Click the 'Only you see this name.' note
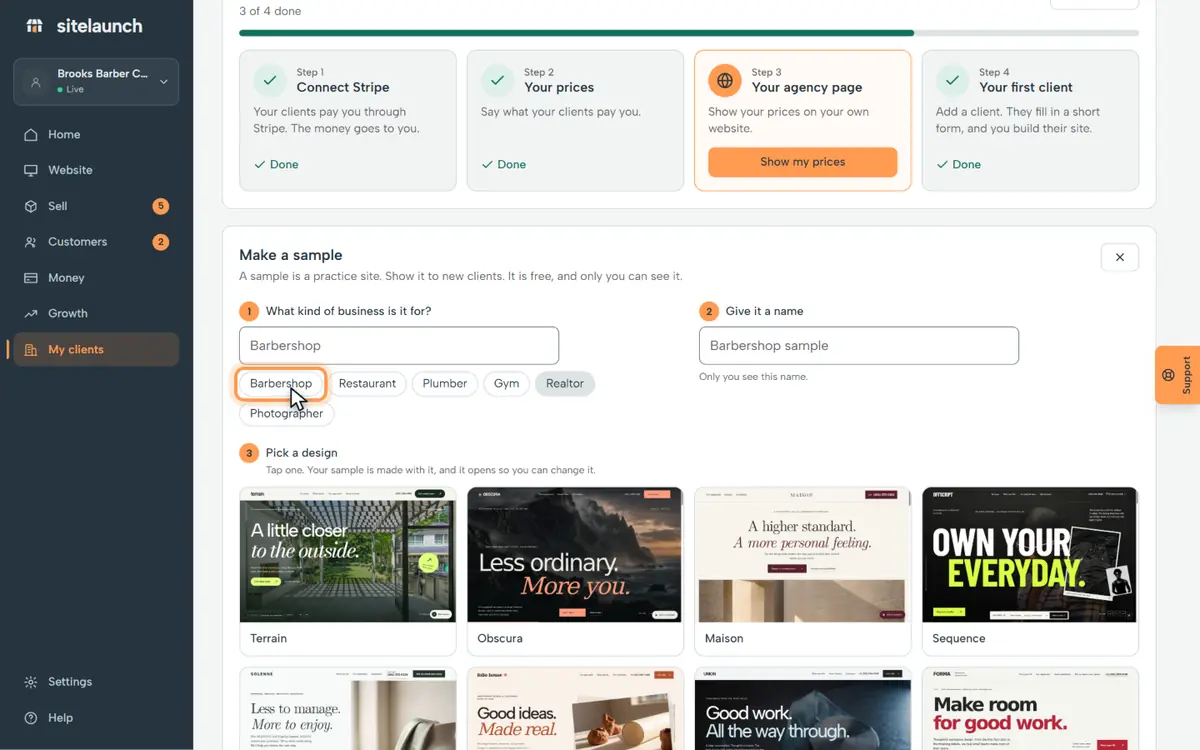Image resolution: width=1200 pixels, height=750 pixels. (753, 377)
